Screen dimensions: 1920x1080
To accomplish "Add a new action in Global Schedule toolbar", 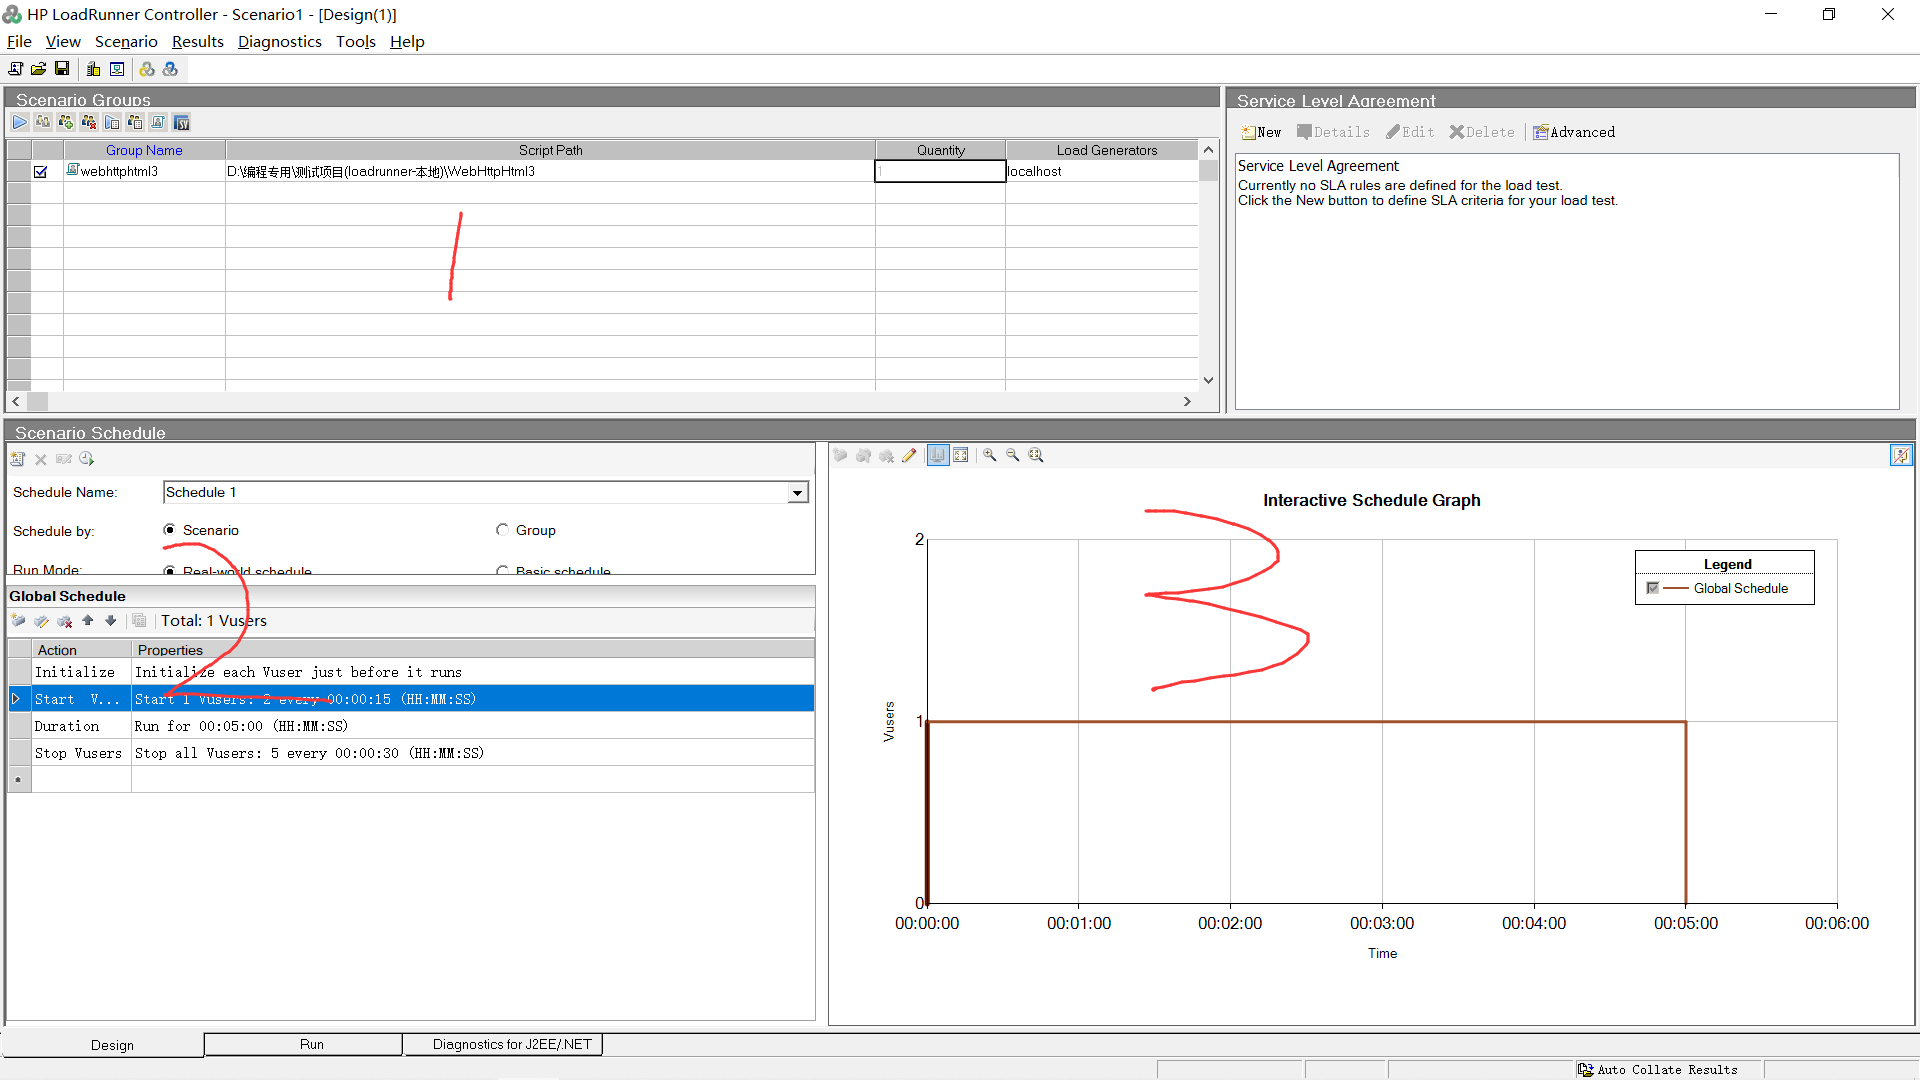I will pyautogui.click(x=18, y=621).
